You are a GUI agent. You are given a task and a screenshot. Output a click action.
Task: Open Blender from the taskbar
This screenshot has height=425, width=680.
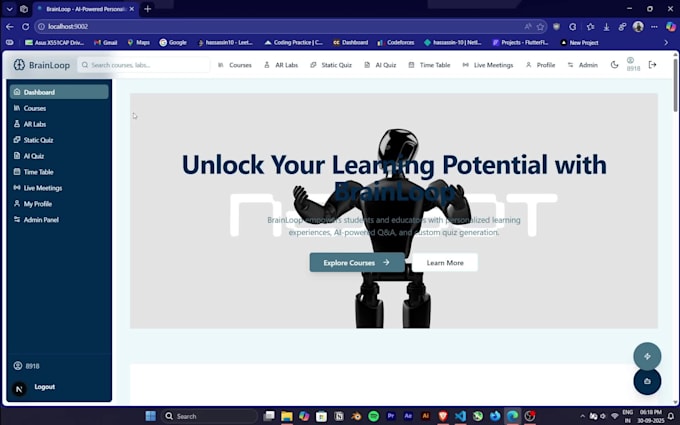356,416
